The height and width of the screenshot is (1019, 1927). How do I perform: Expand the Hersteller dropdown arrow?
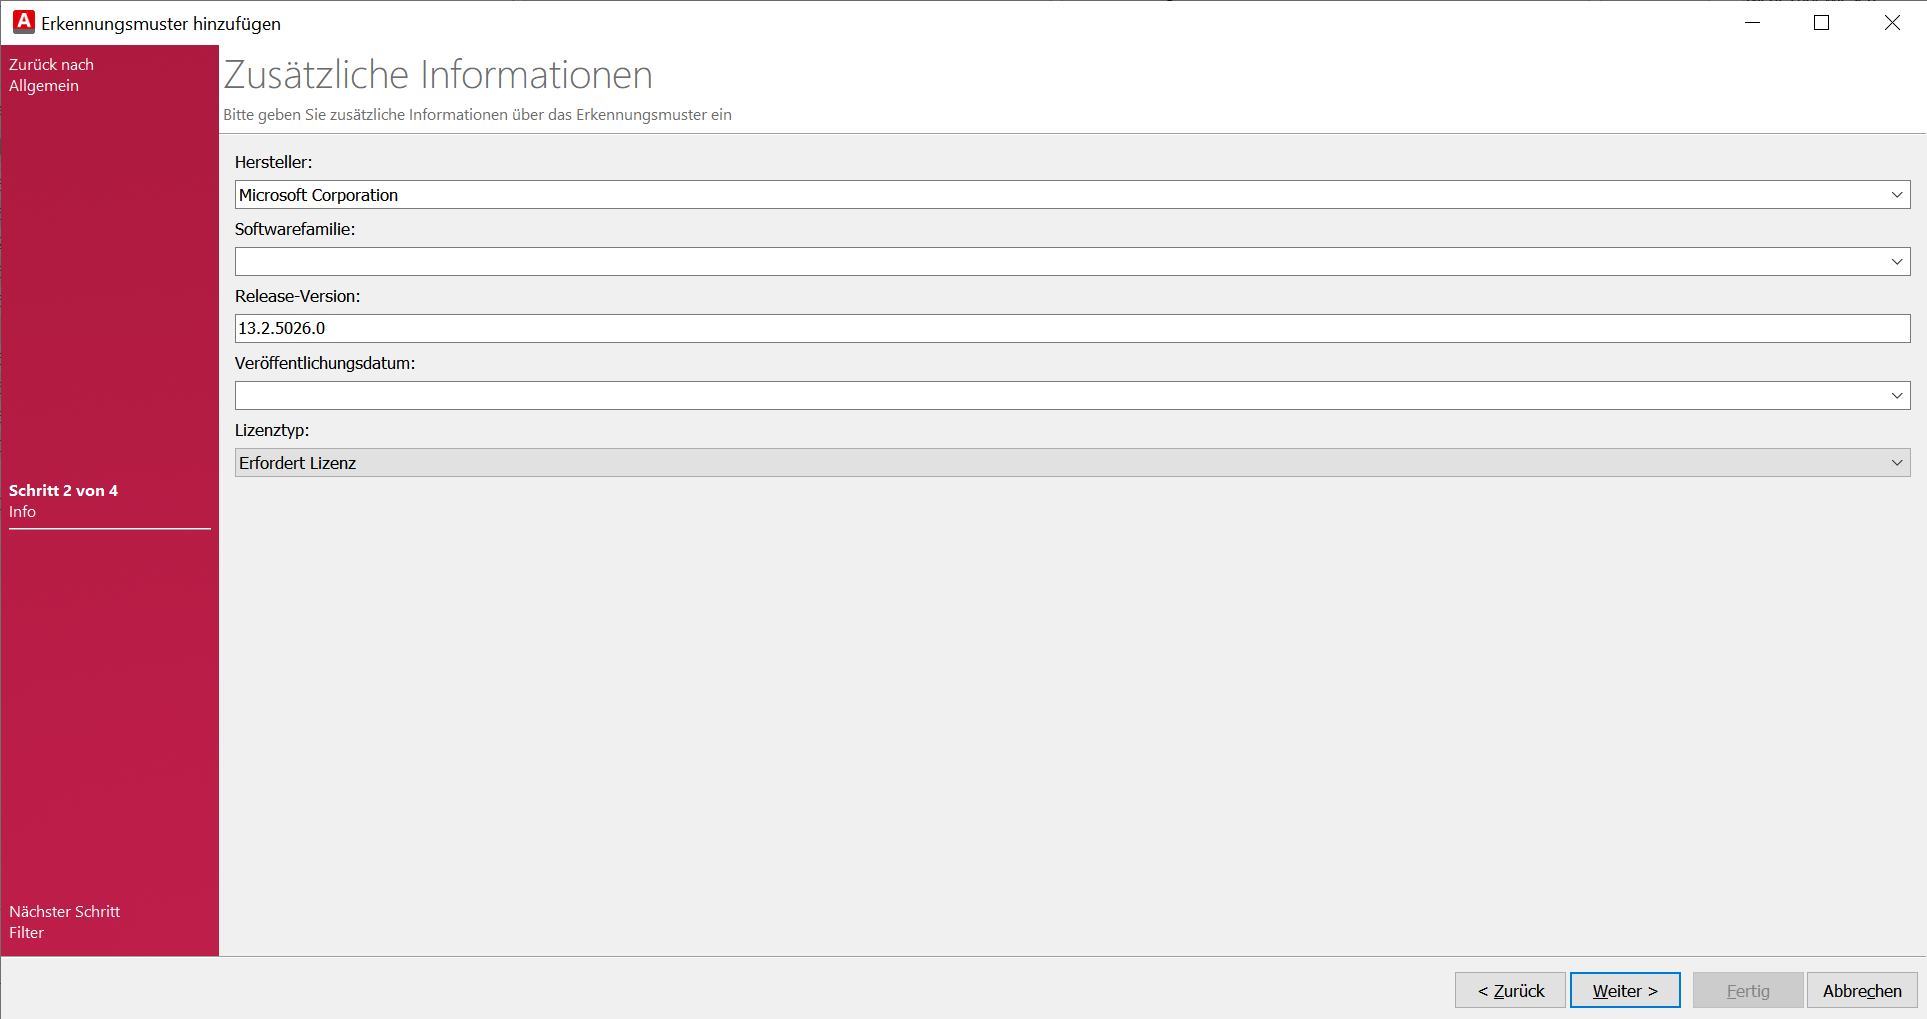point(1896,195)
